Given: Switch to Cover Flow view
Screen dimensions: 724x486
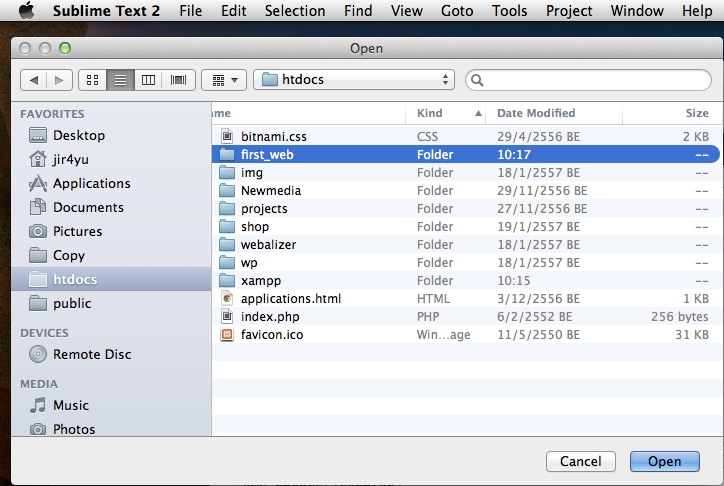Looking at the screenshot, I should click(178, 80).
